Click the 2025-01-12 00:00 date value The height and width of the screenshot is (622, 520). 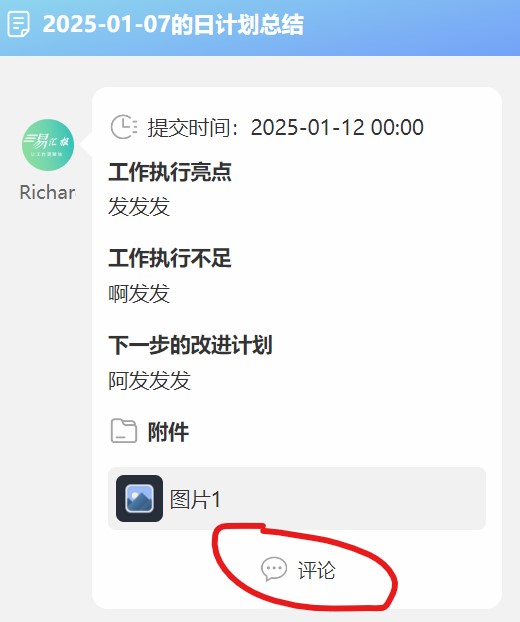337,127
